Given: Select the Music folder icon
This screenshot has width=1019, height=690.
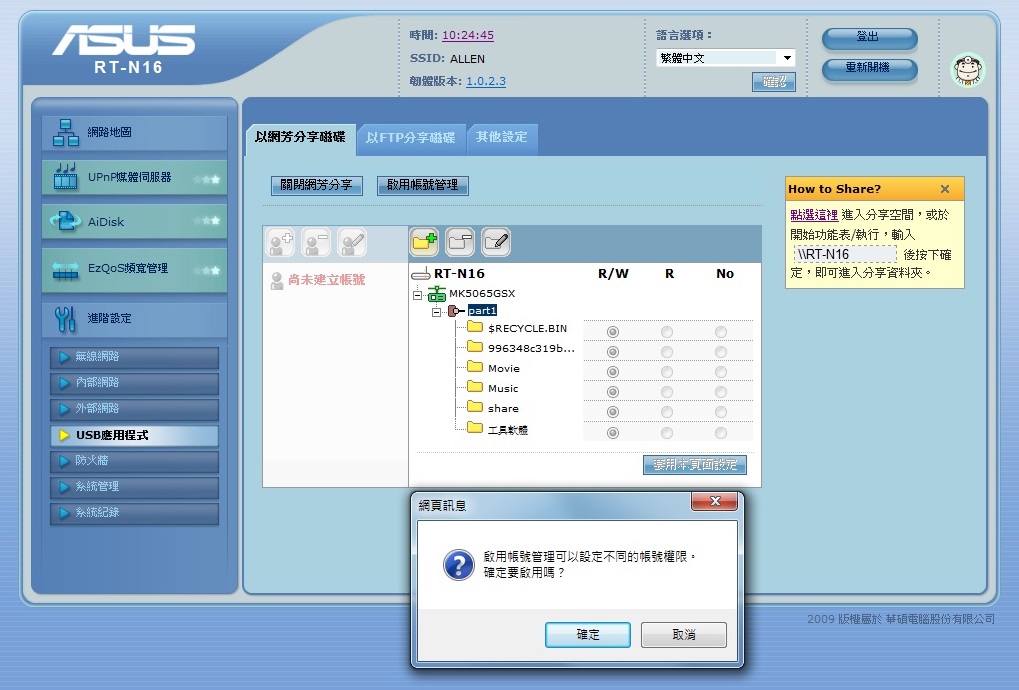Looking at the screenshot, I should [x=475, y=387].
